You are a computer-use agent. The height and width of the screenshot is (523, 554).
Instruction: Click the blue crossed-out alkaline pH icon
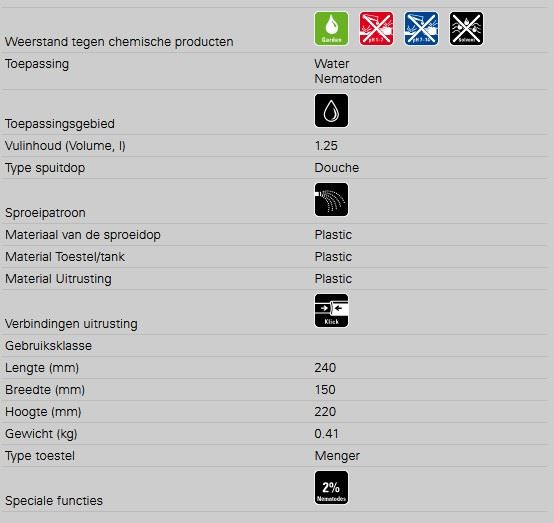[x=421, y=29]
